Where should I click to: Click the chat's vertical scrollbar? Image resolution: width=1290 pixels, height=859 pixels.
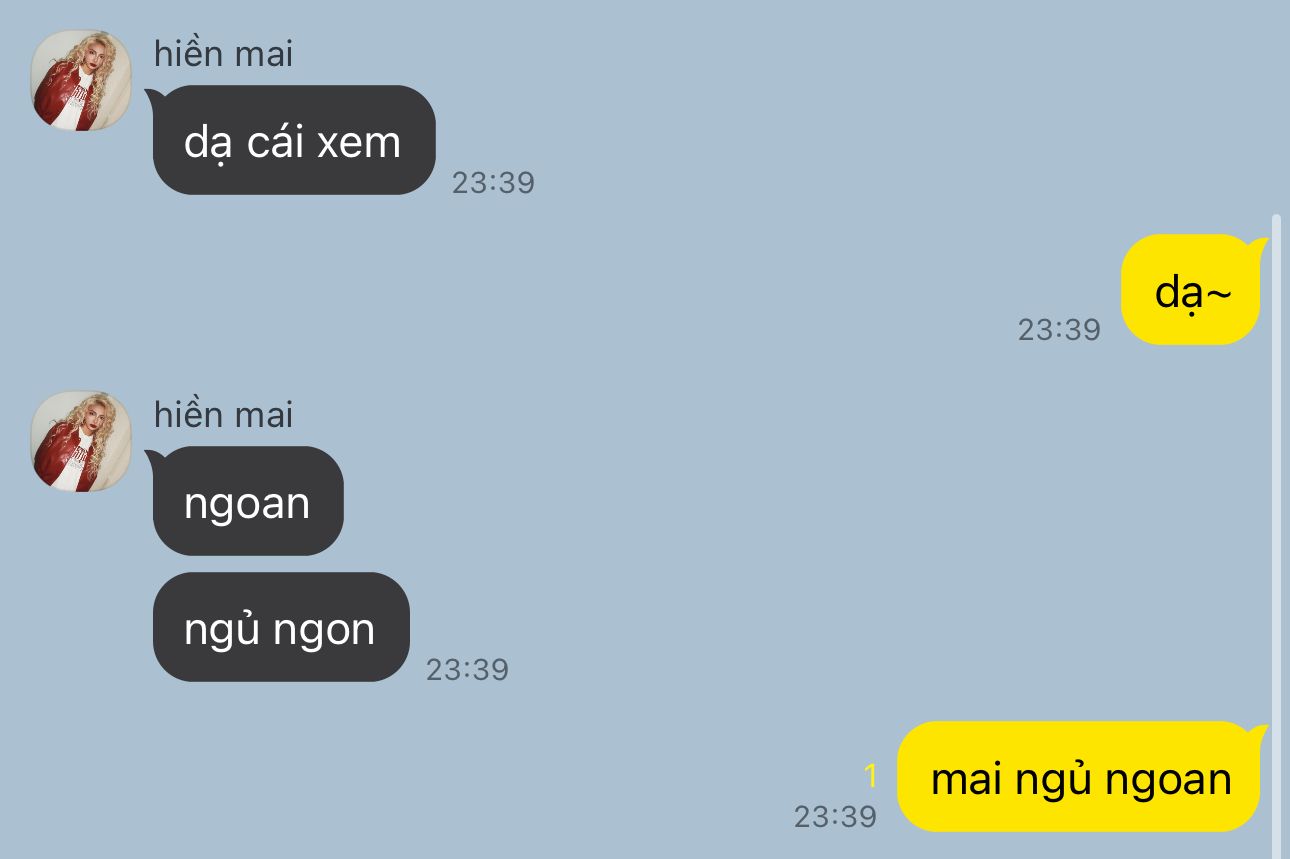[1276, 535]
